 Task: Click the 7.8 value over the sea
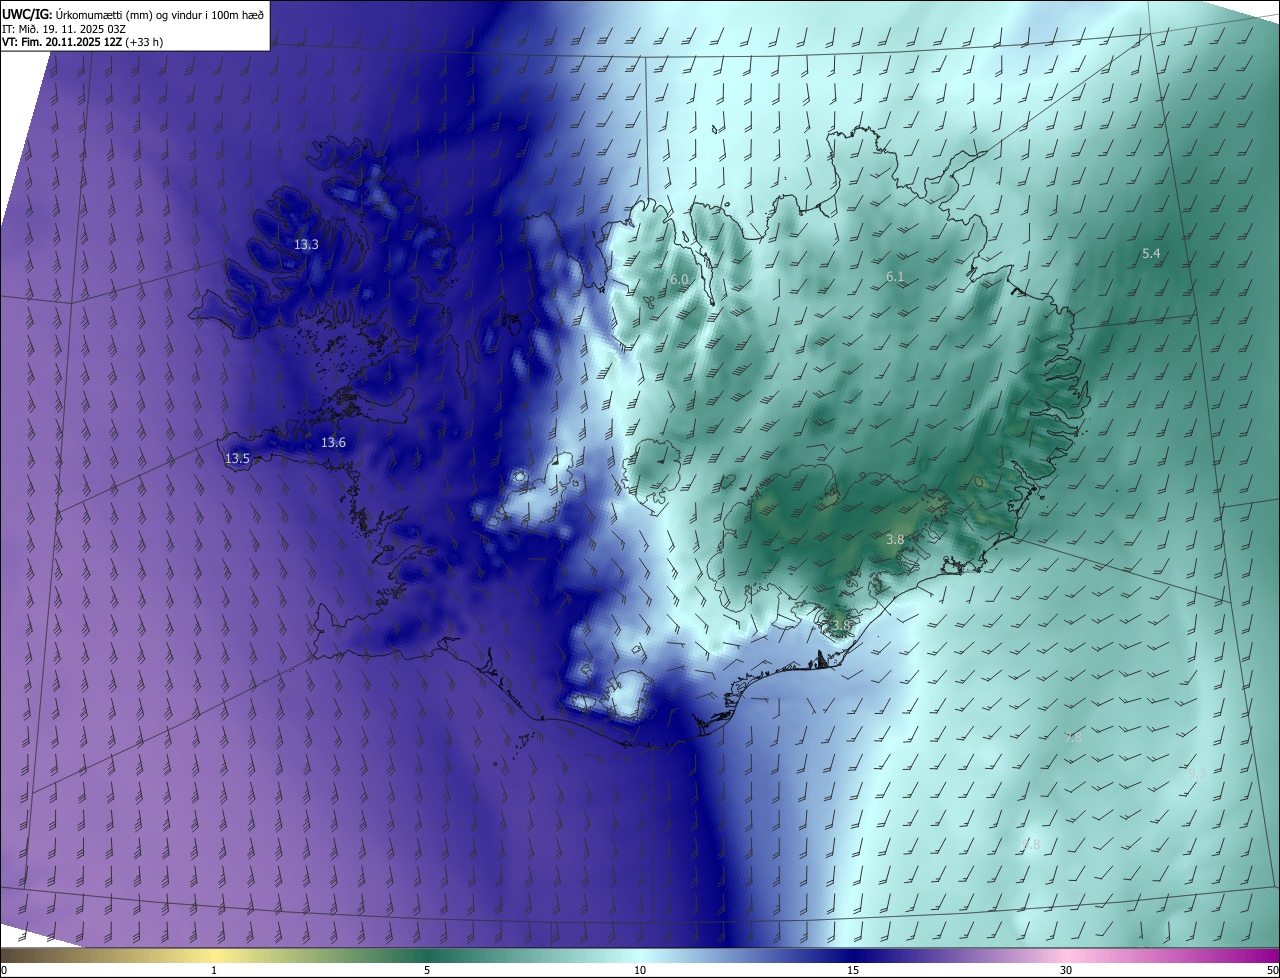click(x=1074, y=738)
